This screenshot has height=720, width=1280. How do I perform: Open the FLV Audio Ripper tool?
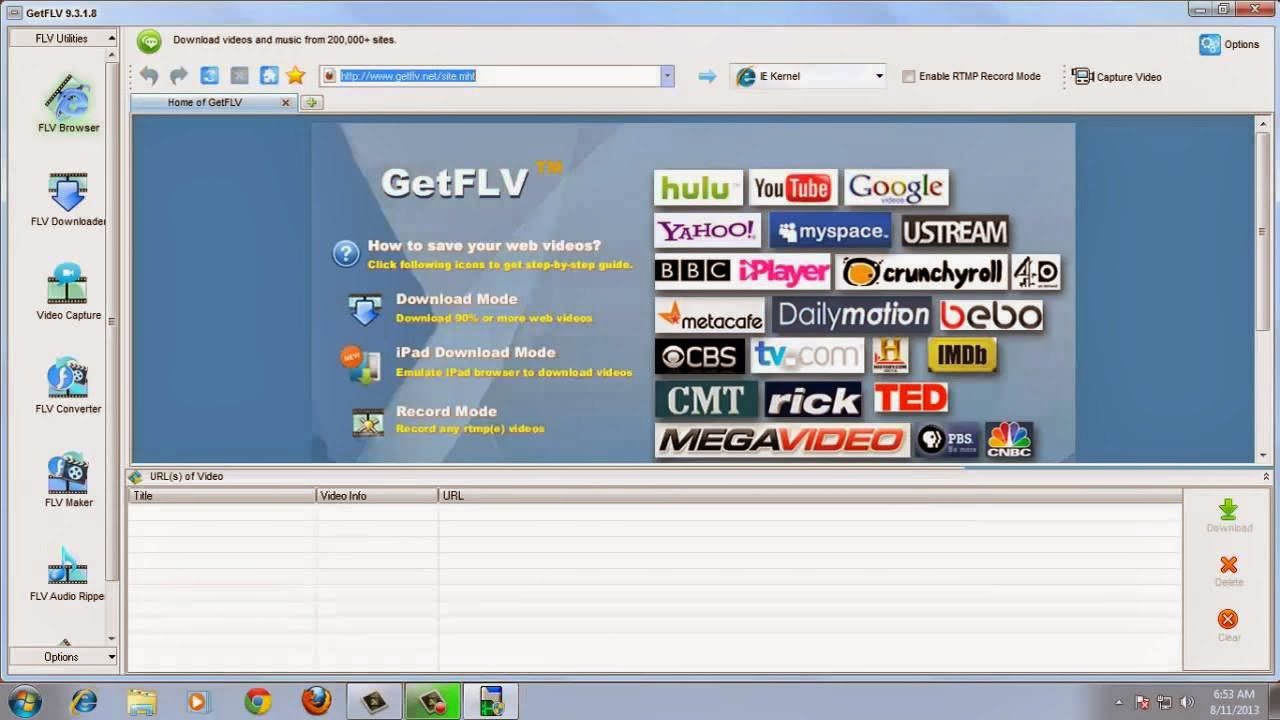coord(67,574)
